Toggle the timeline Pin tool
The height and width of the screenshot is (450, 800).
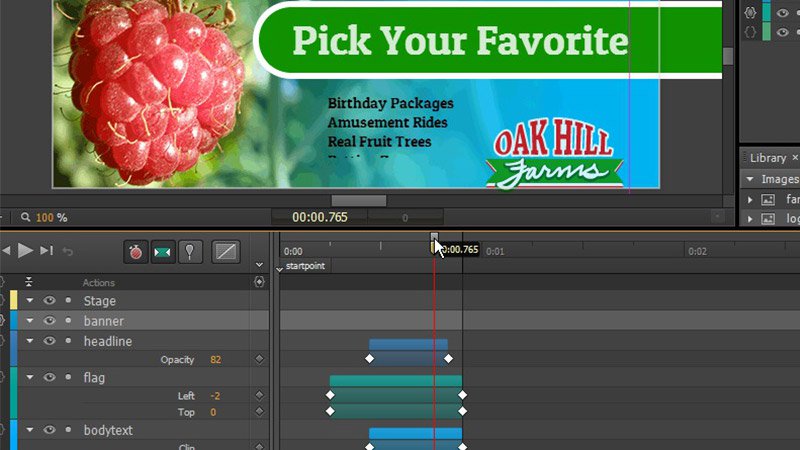190,252
